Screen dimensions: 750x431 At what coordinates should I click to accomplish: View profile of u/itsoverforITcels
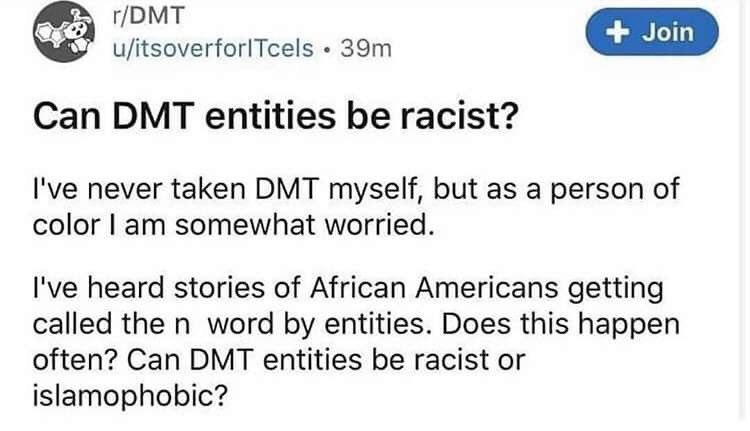pyautogui.click(x=213, y=48)
